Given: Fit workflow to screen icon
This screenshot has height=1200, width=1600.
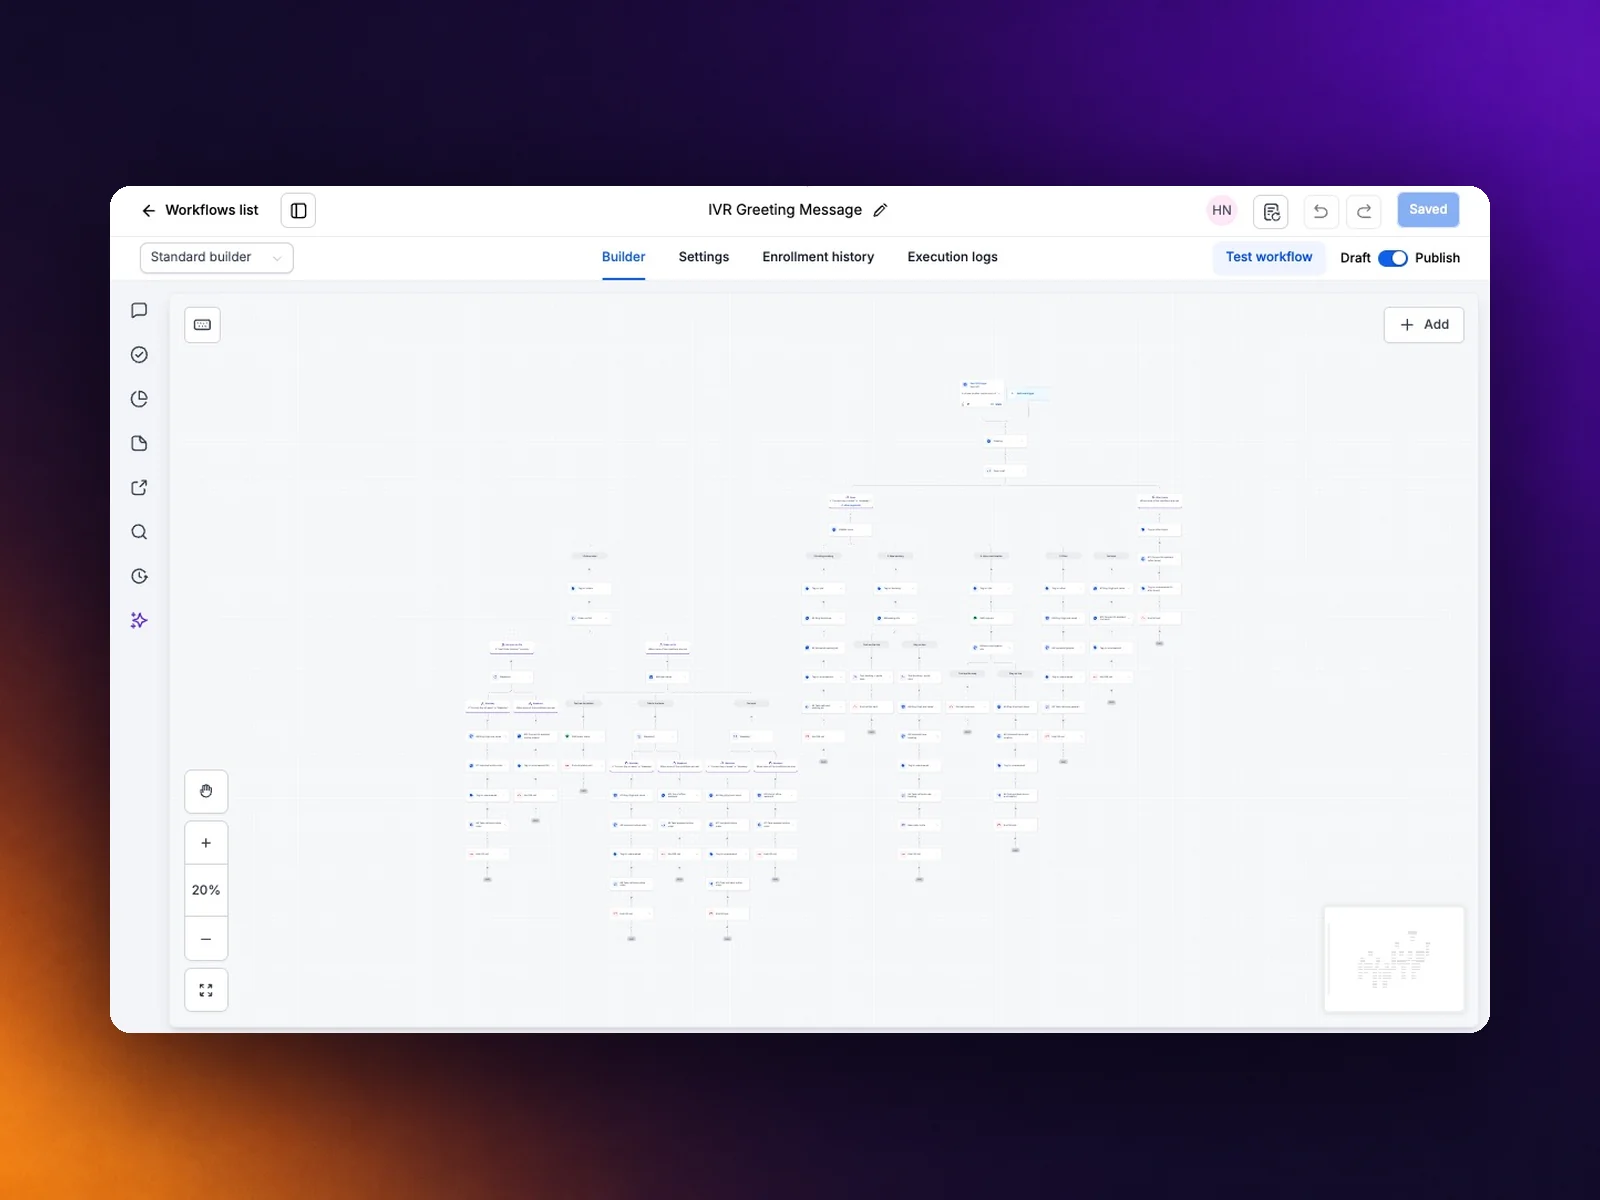Looking at the screenshot, I should click(206, 990).
